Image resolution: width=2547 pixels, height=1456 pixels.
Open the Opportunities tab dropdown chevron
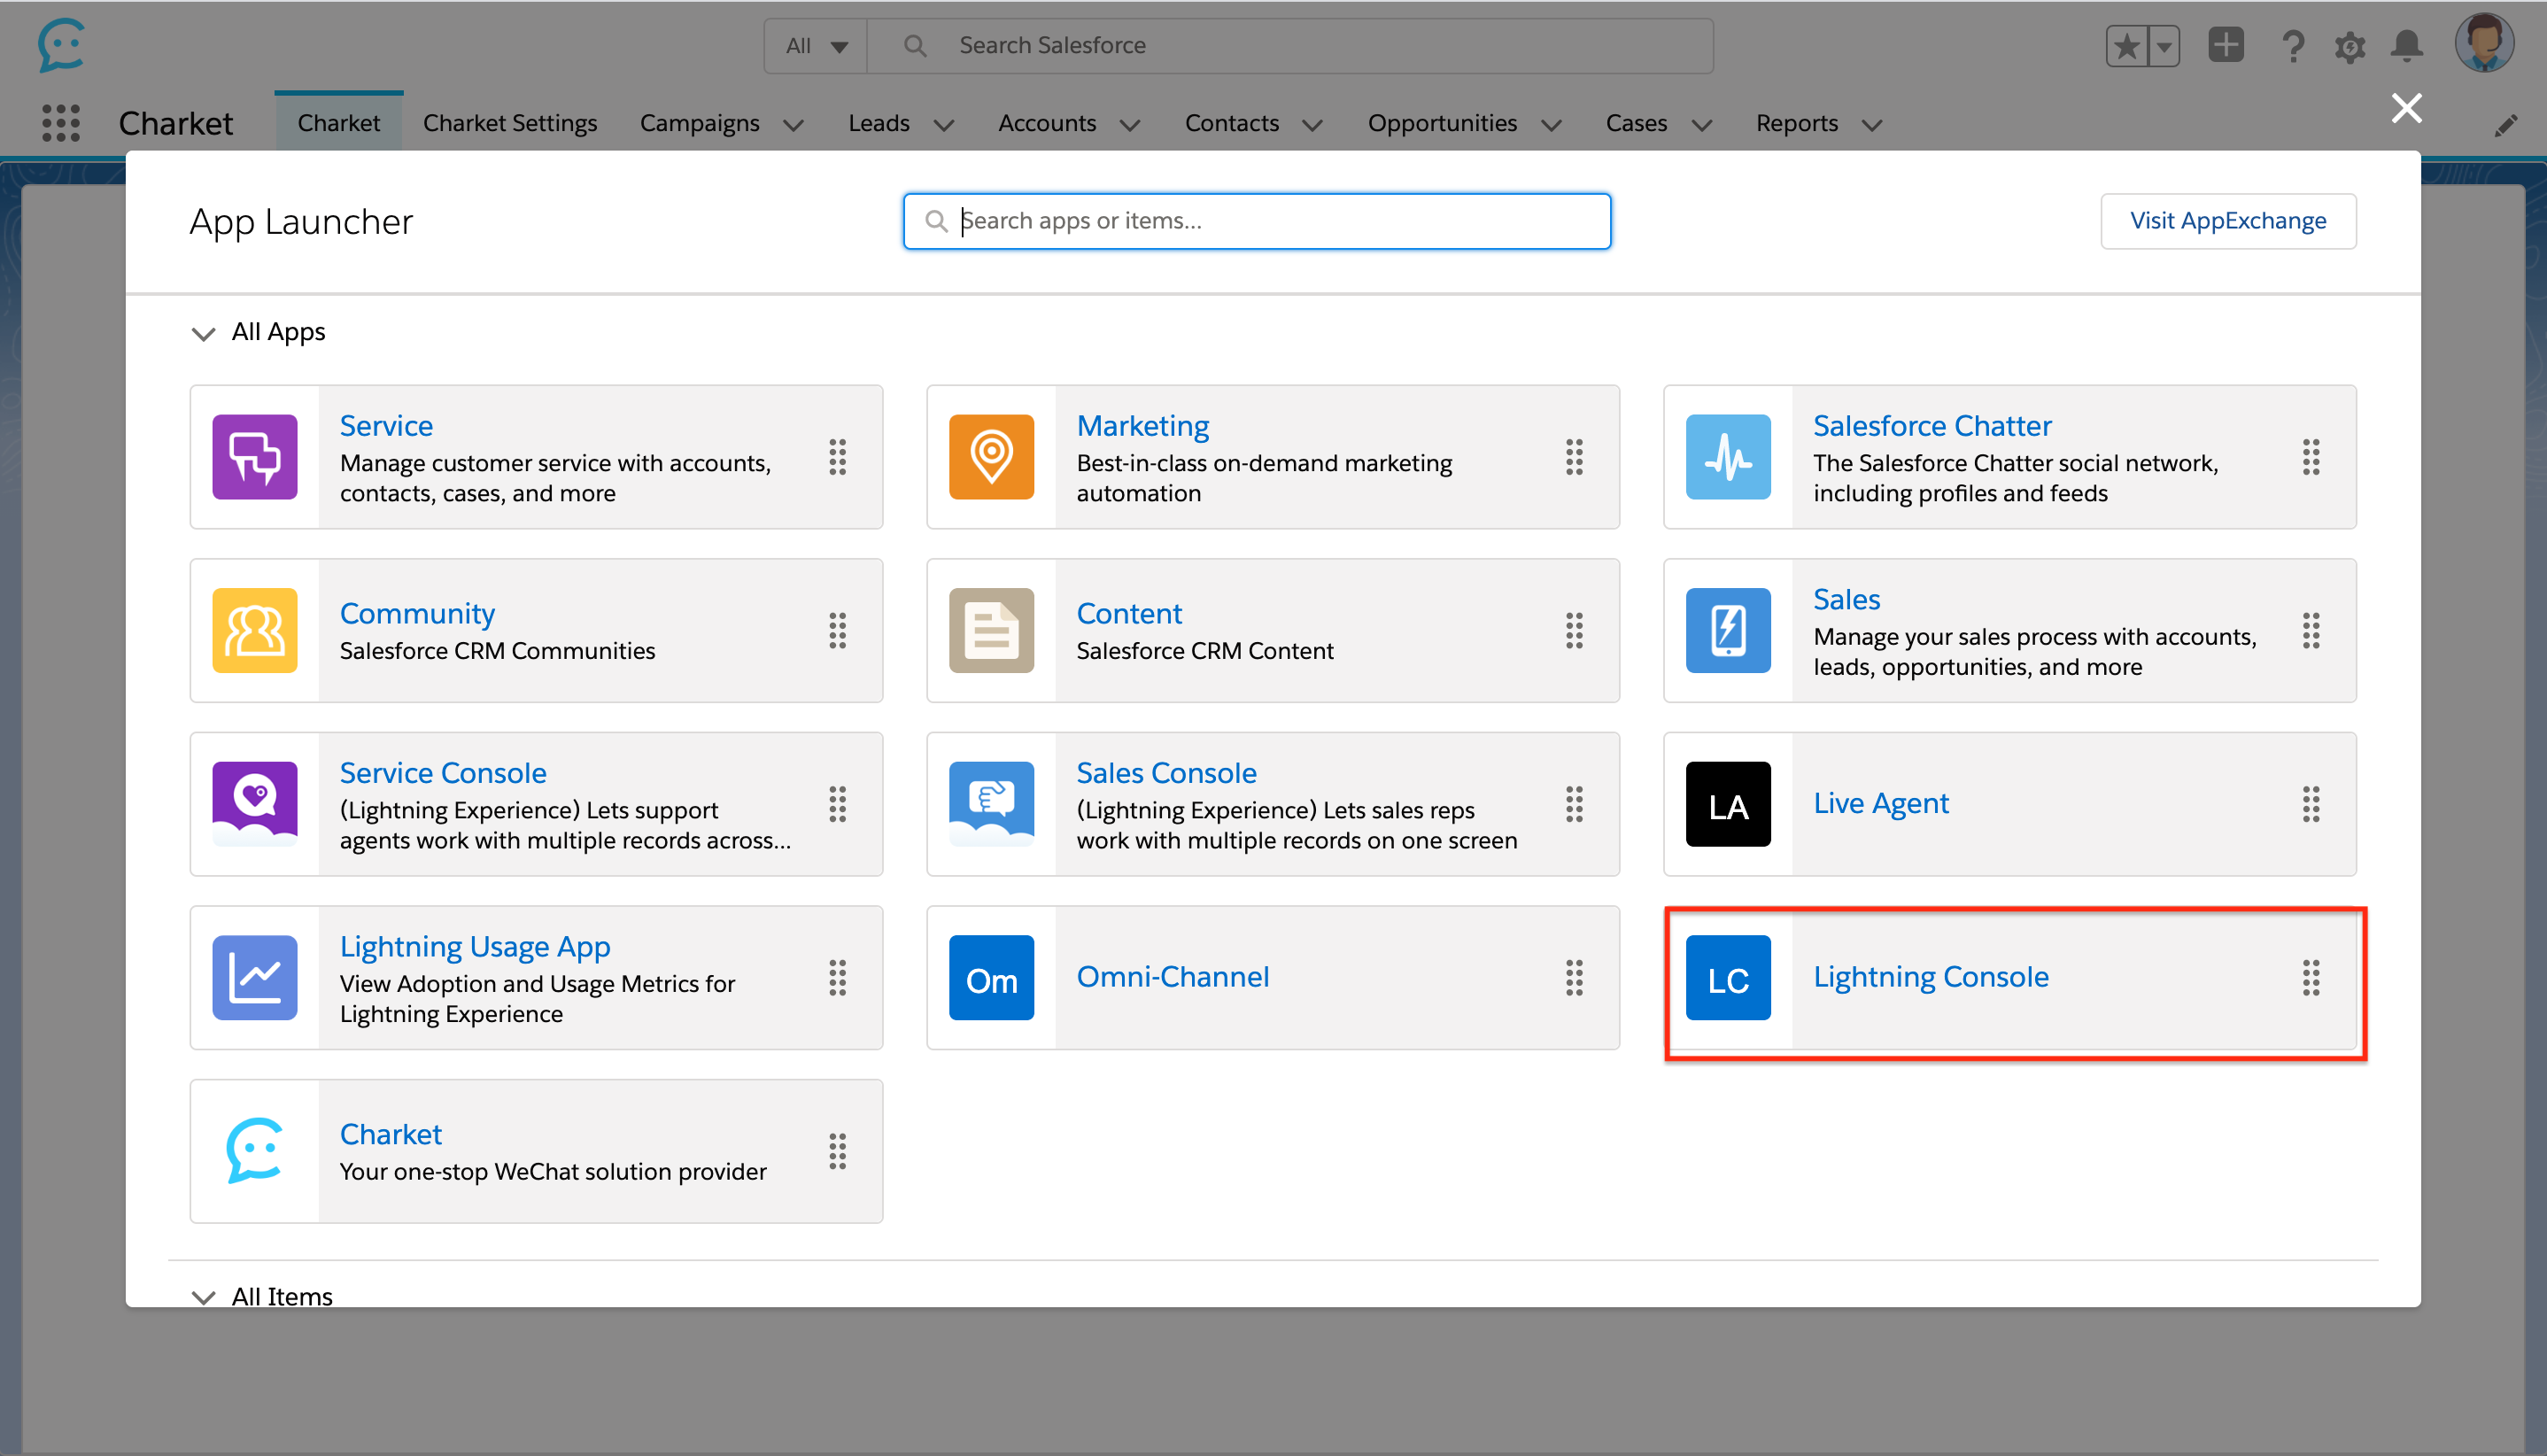pos(1551,126)
